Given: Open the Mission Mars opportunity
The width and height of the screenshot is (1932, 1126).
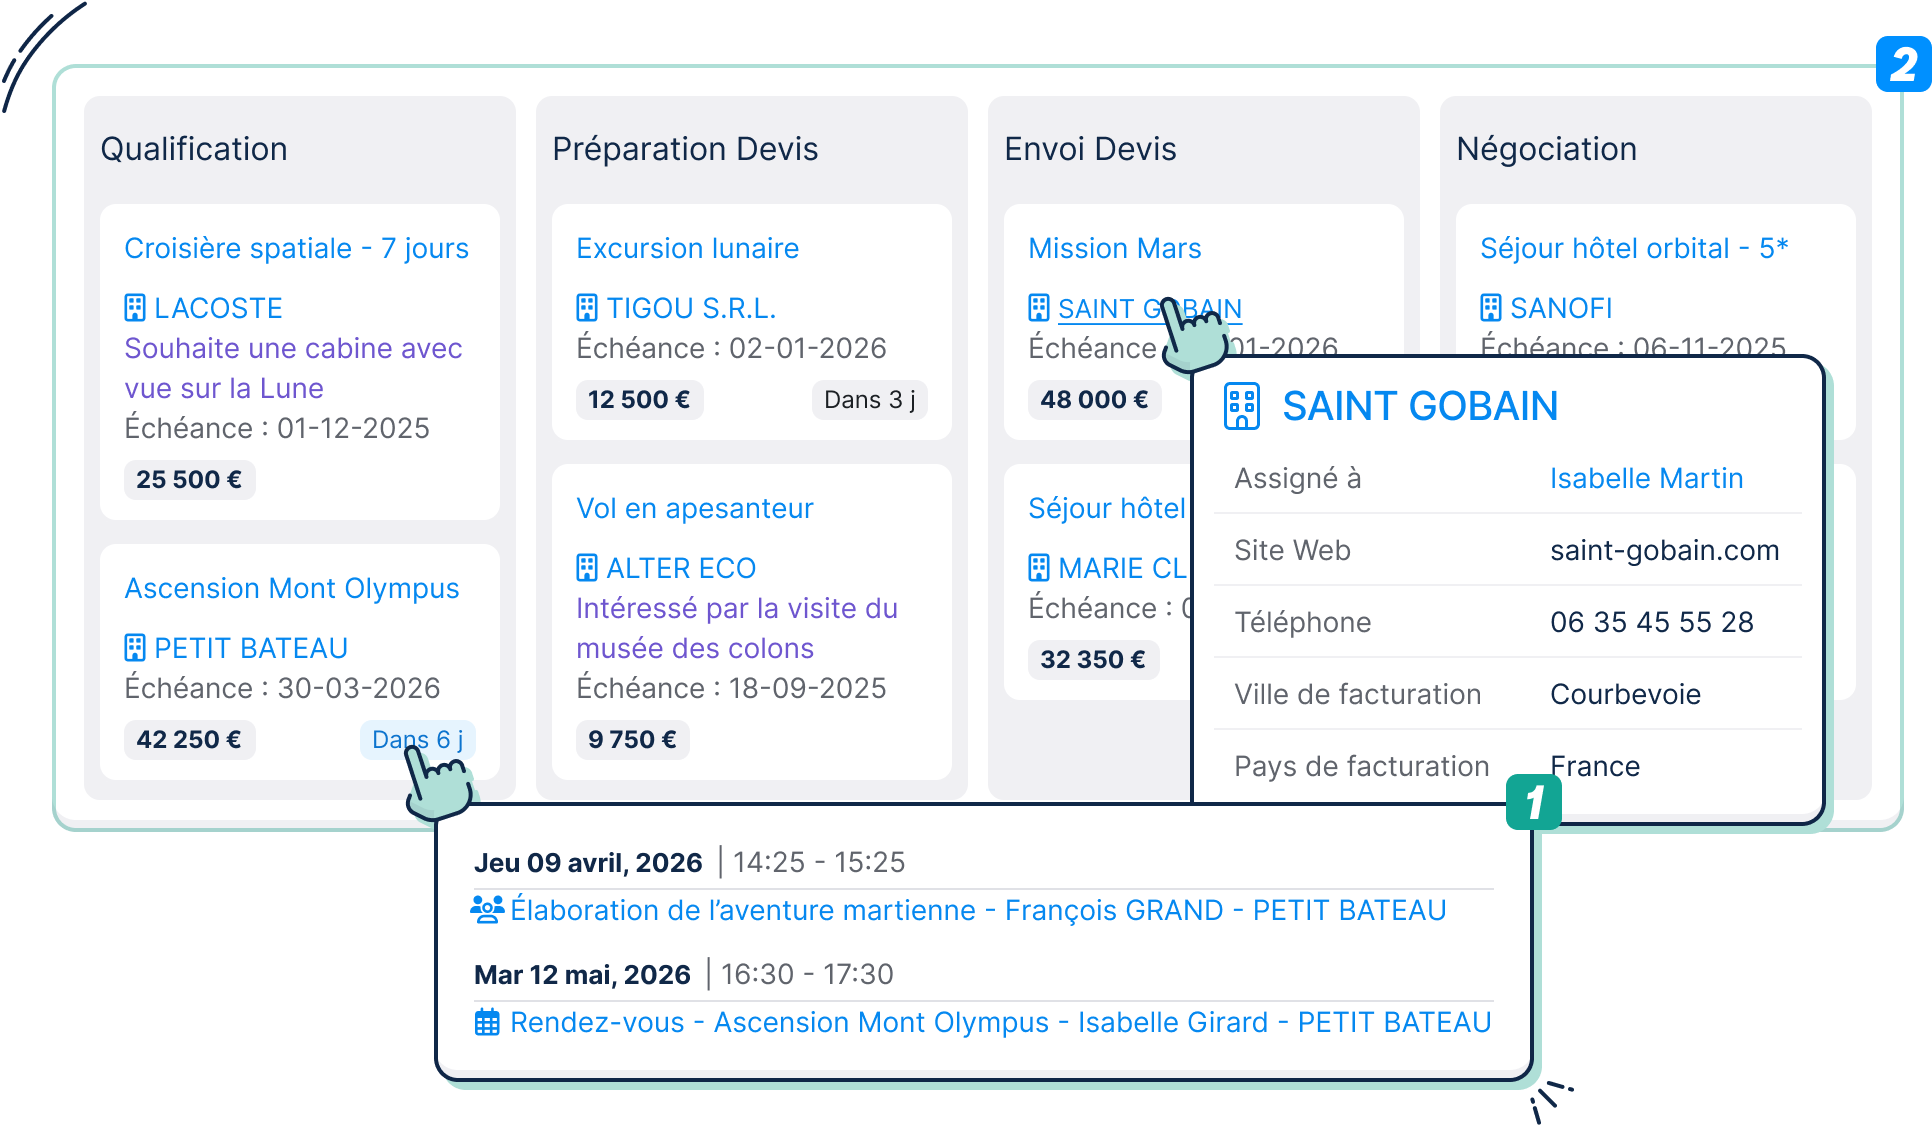Looking at the screenshot, I should click(x=1115, y=248).
